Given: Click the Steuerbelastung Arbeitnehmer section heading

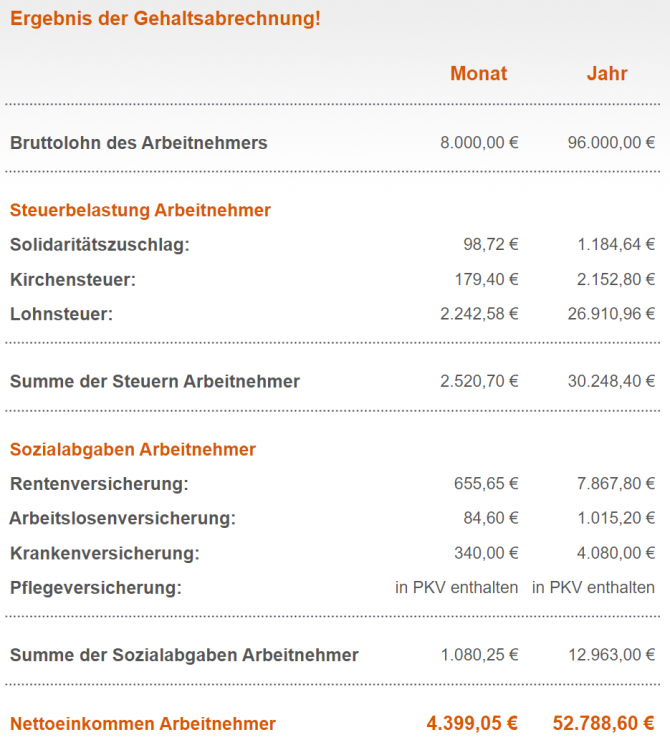Looking at the screenshot, I should 140,210.
